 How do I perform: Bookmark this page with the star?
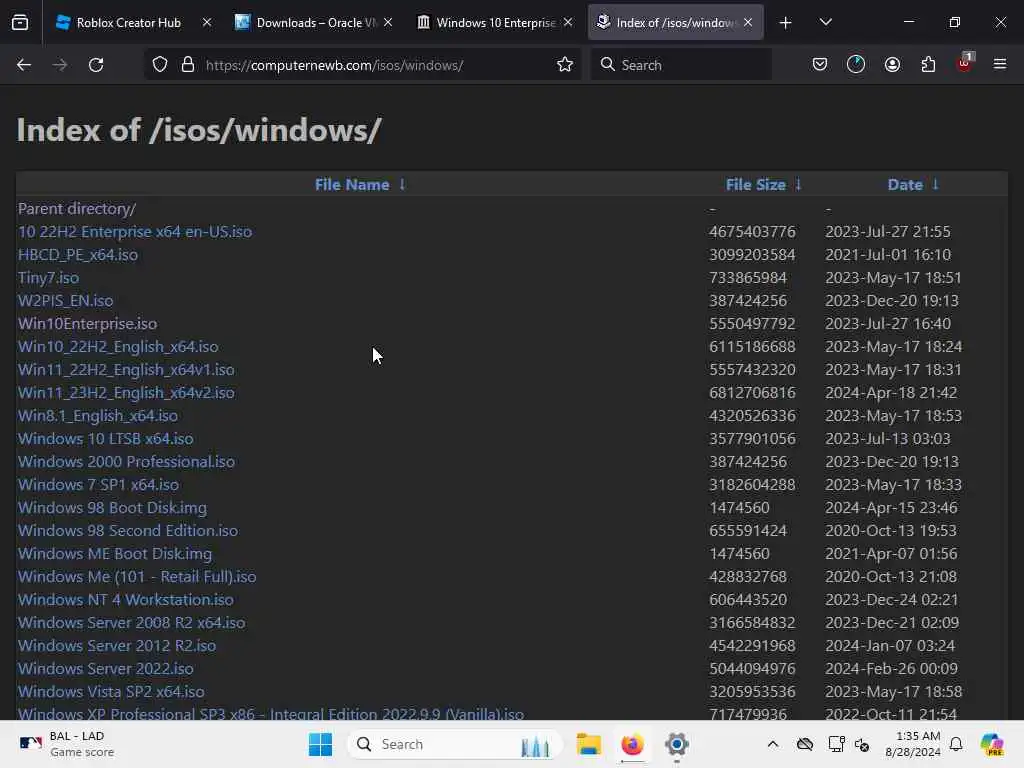(x=565, y=65)
